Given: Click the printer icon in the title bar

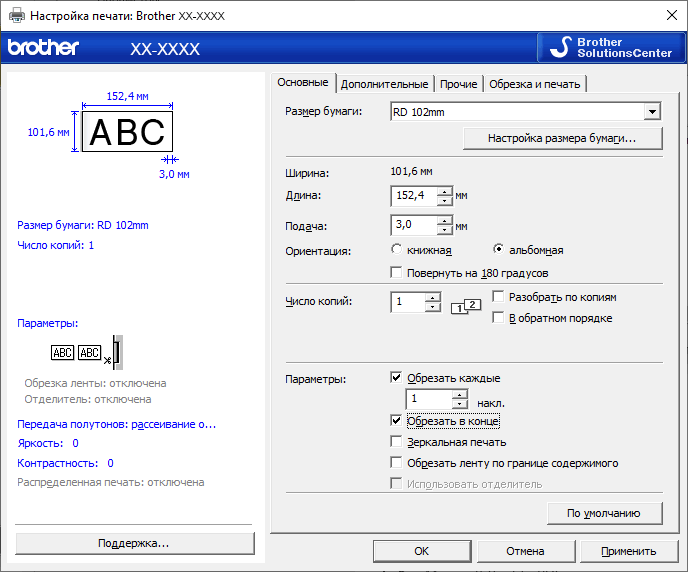Looking at the screenshot, I should pyautogui.click(x=15, y=15).
